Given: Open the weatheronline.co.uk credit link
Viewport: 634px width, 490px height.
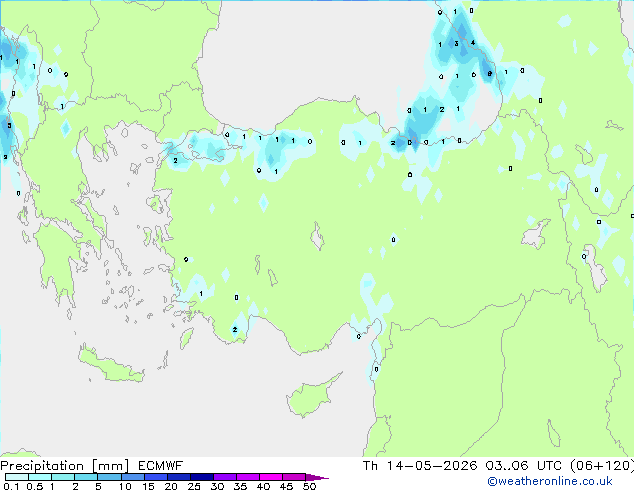Looking at the screenshot, I should 550,481.
